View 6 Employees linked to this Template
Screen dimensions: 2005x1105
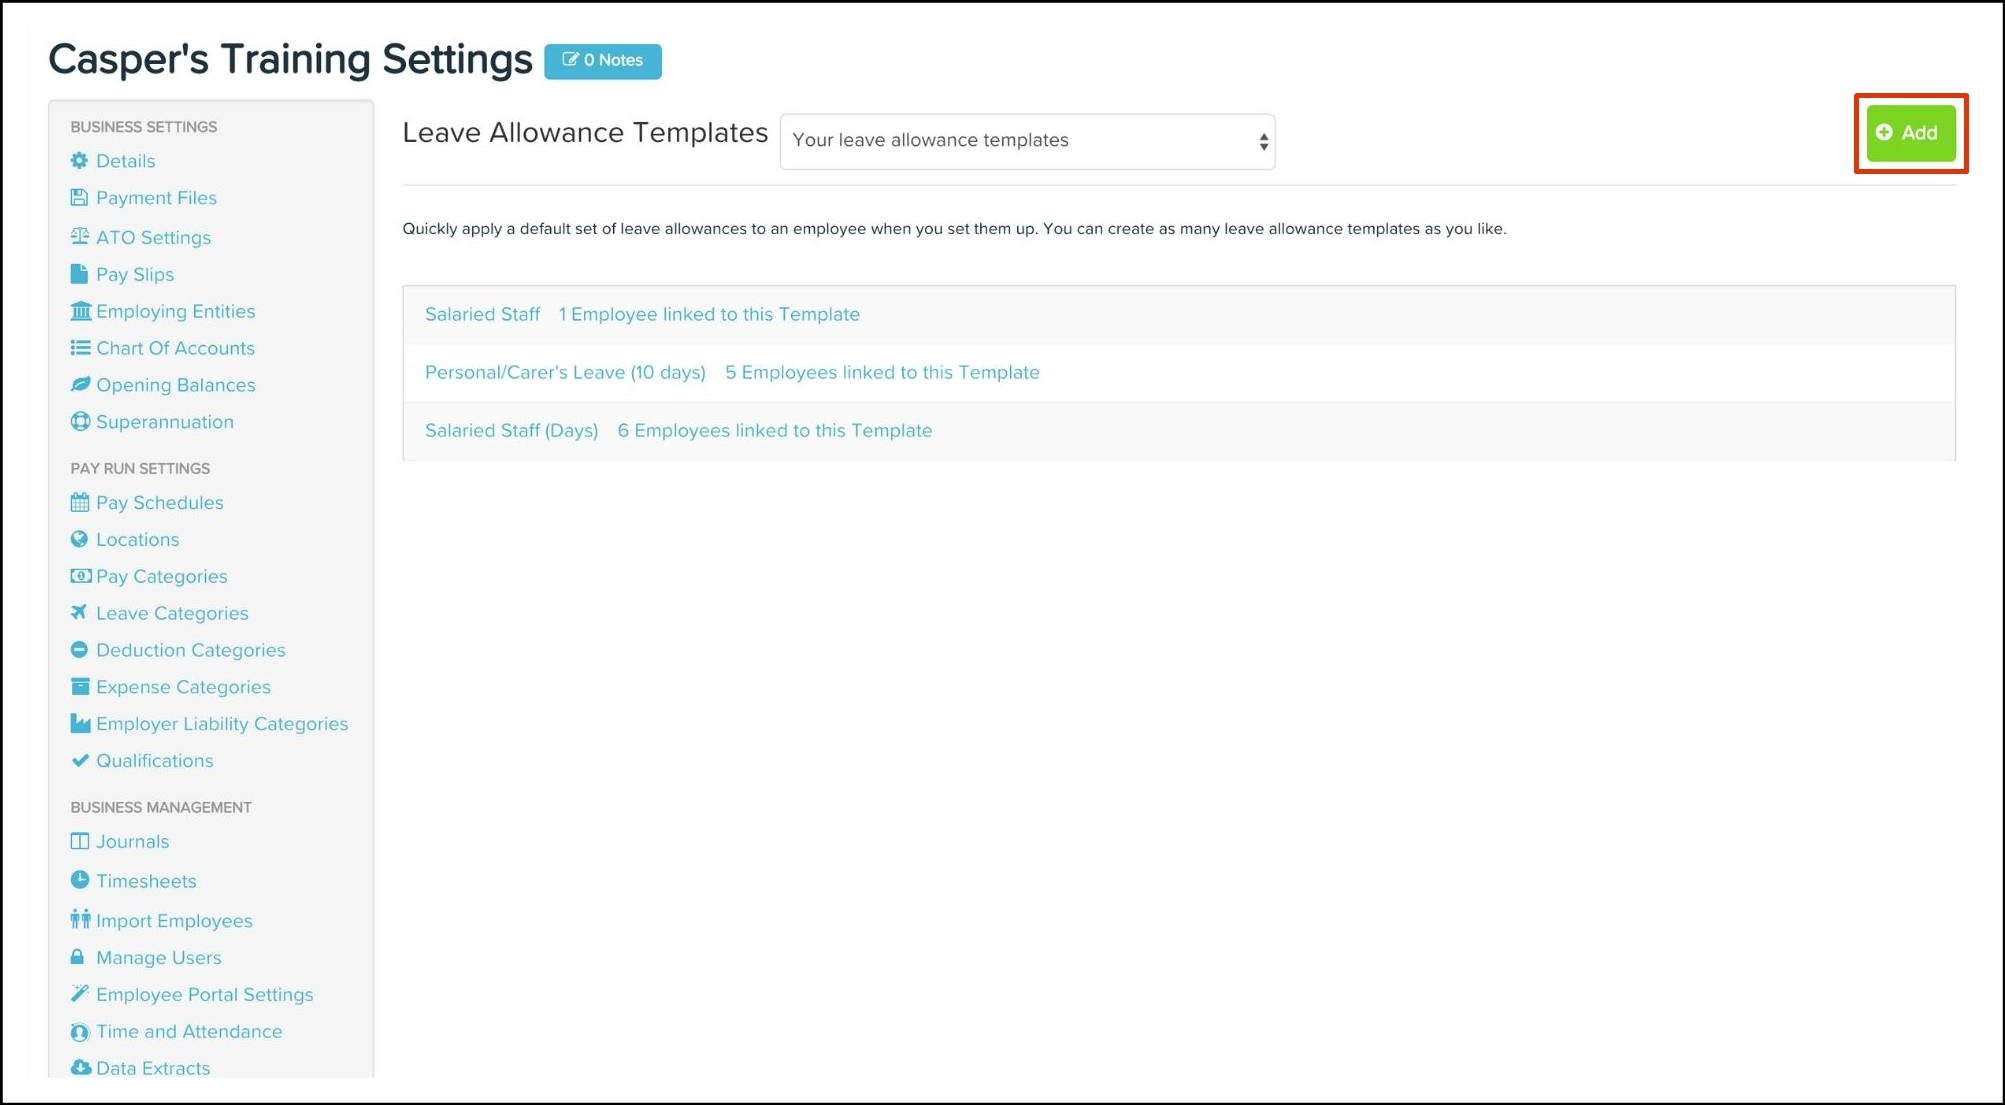[x=774, y=430]
